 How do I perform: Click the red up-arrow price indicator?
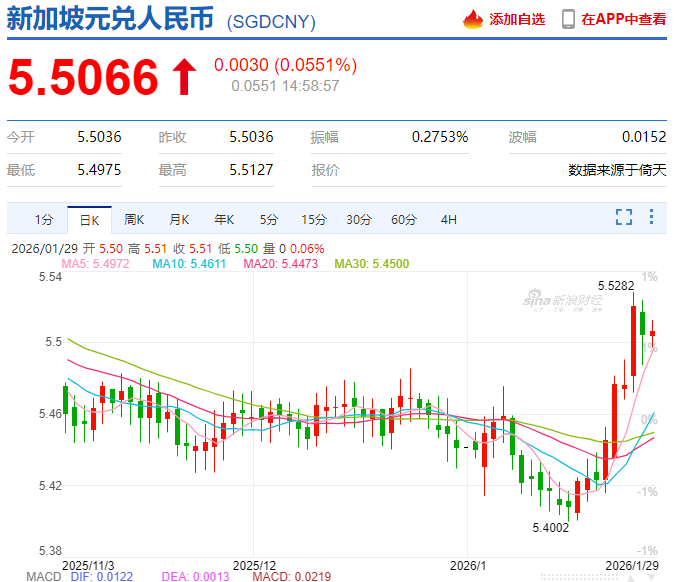(185, 78)
